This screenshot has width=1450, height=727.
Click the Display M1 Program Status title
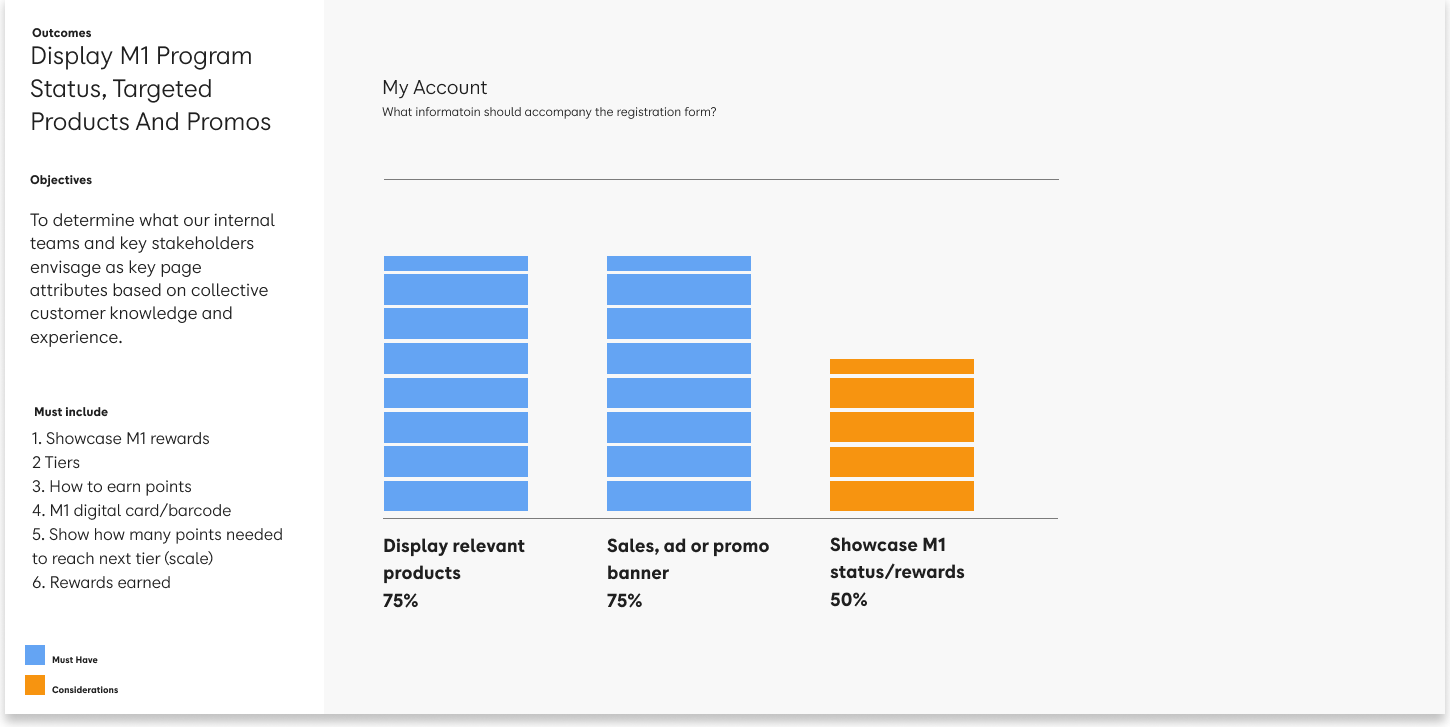[x=150, y=88]
